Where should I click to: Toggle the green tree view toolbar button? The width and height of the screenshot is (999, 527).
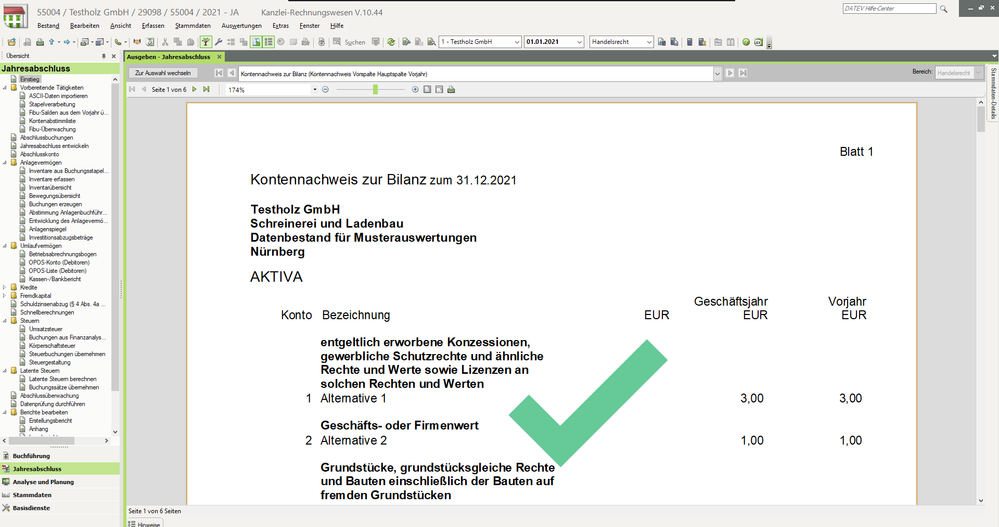point(206,42)
